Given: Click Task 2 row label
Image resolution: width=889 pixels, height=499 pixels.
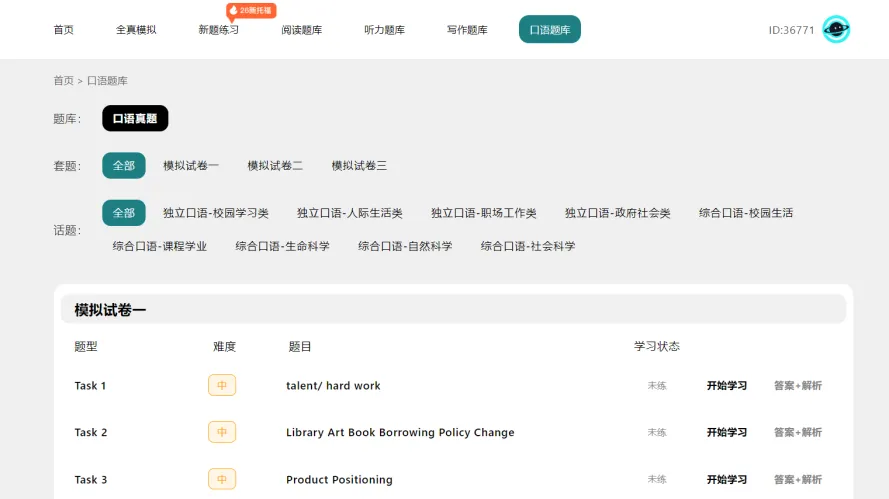Looking at the screenshot, I should (91, 432).
